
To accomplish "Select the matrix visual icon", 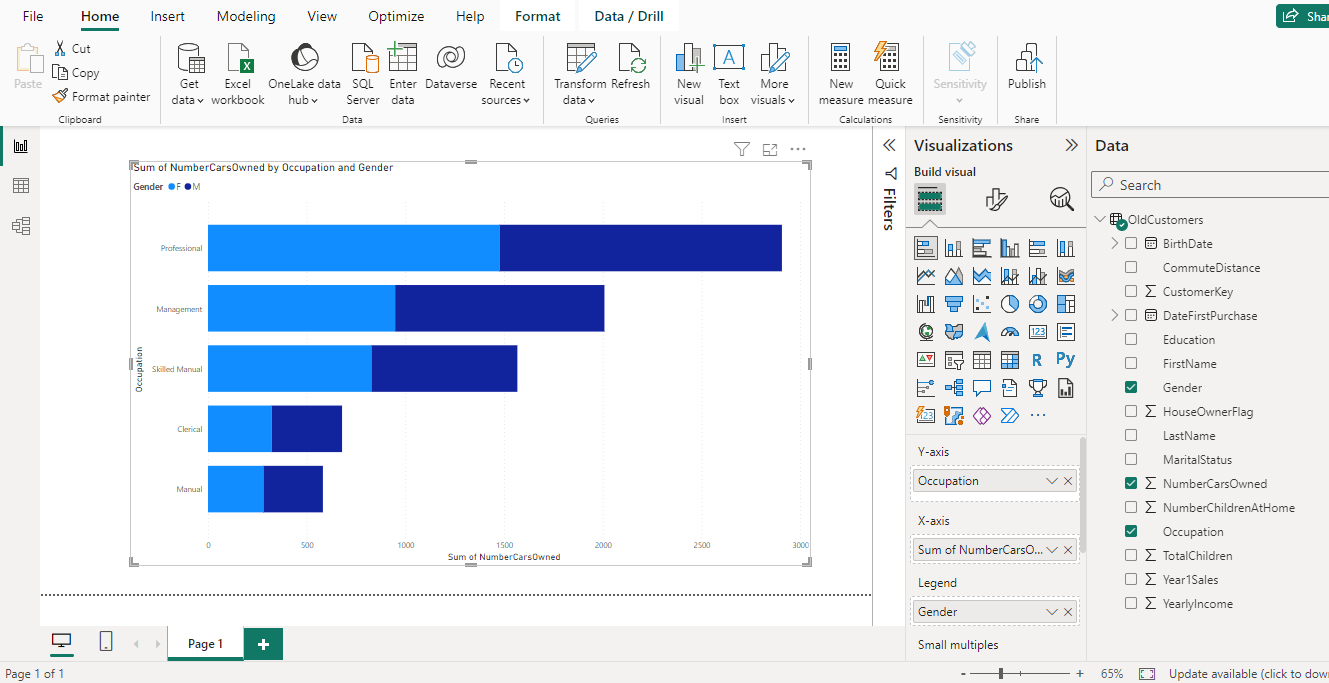I will (1008, 360).
